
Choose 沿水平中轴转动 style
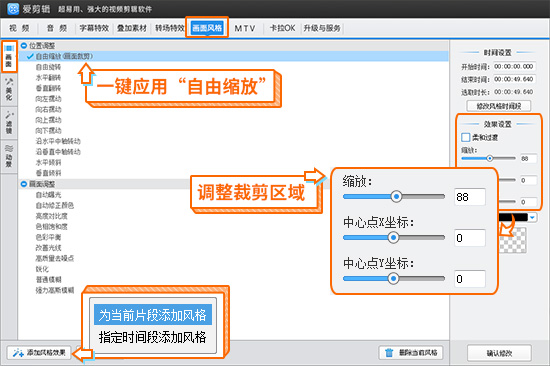pyautogui.click(x=58, y=141)
